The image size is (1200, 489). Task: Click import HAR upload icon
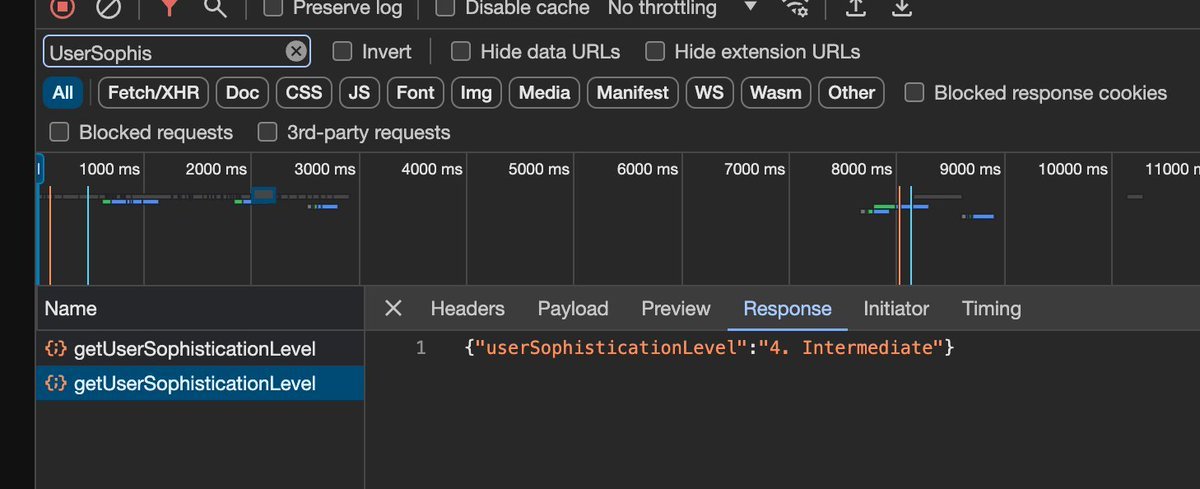[x=855, y=8]
